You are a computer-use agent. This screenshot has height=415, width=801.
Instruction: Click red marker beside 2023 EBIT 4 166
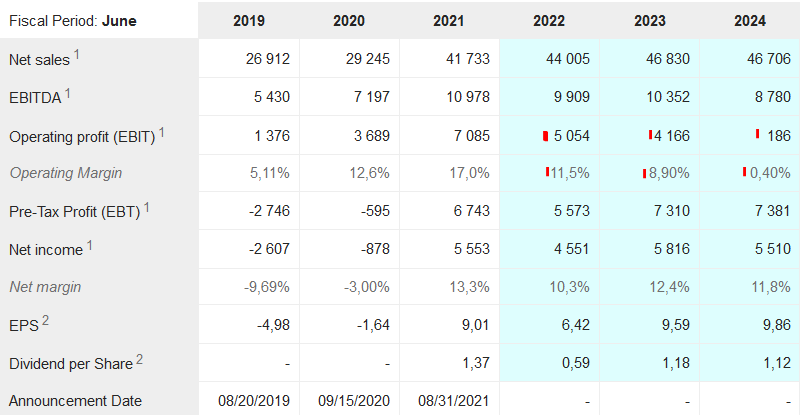coord(650,135)
